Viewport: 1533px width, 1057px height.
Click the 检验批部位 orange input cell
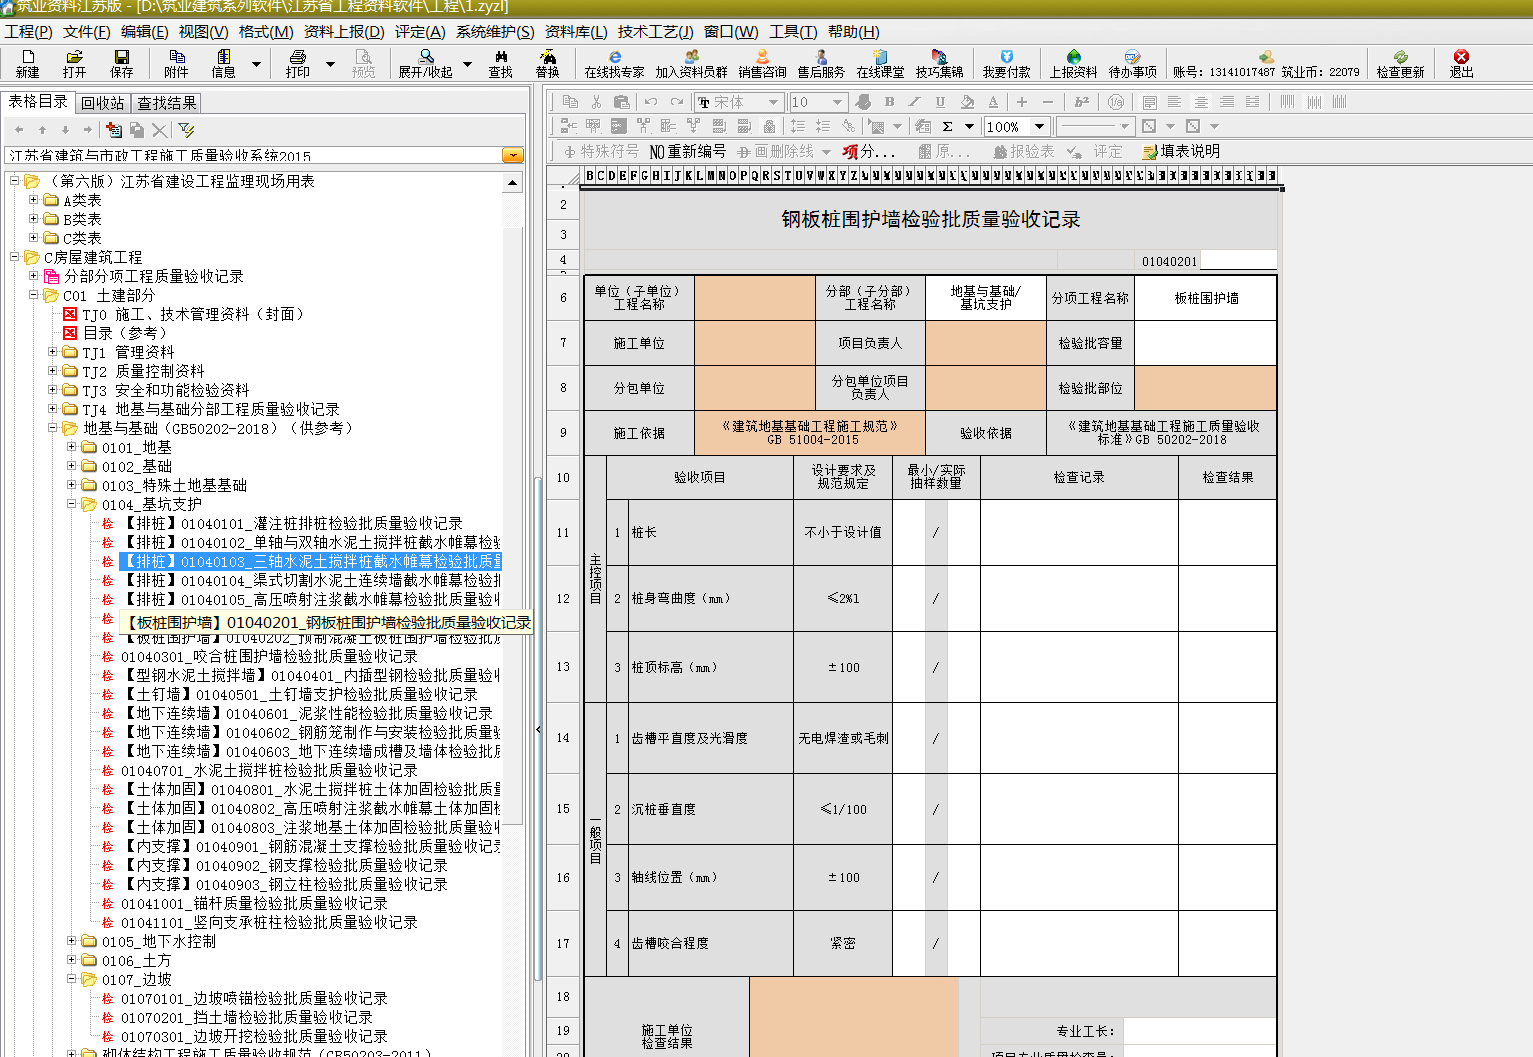click(x=1205, y=388)
